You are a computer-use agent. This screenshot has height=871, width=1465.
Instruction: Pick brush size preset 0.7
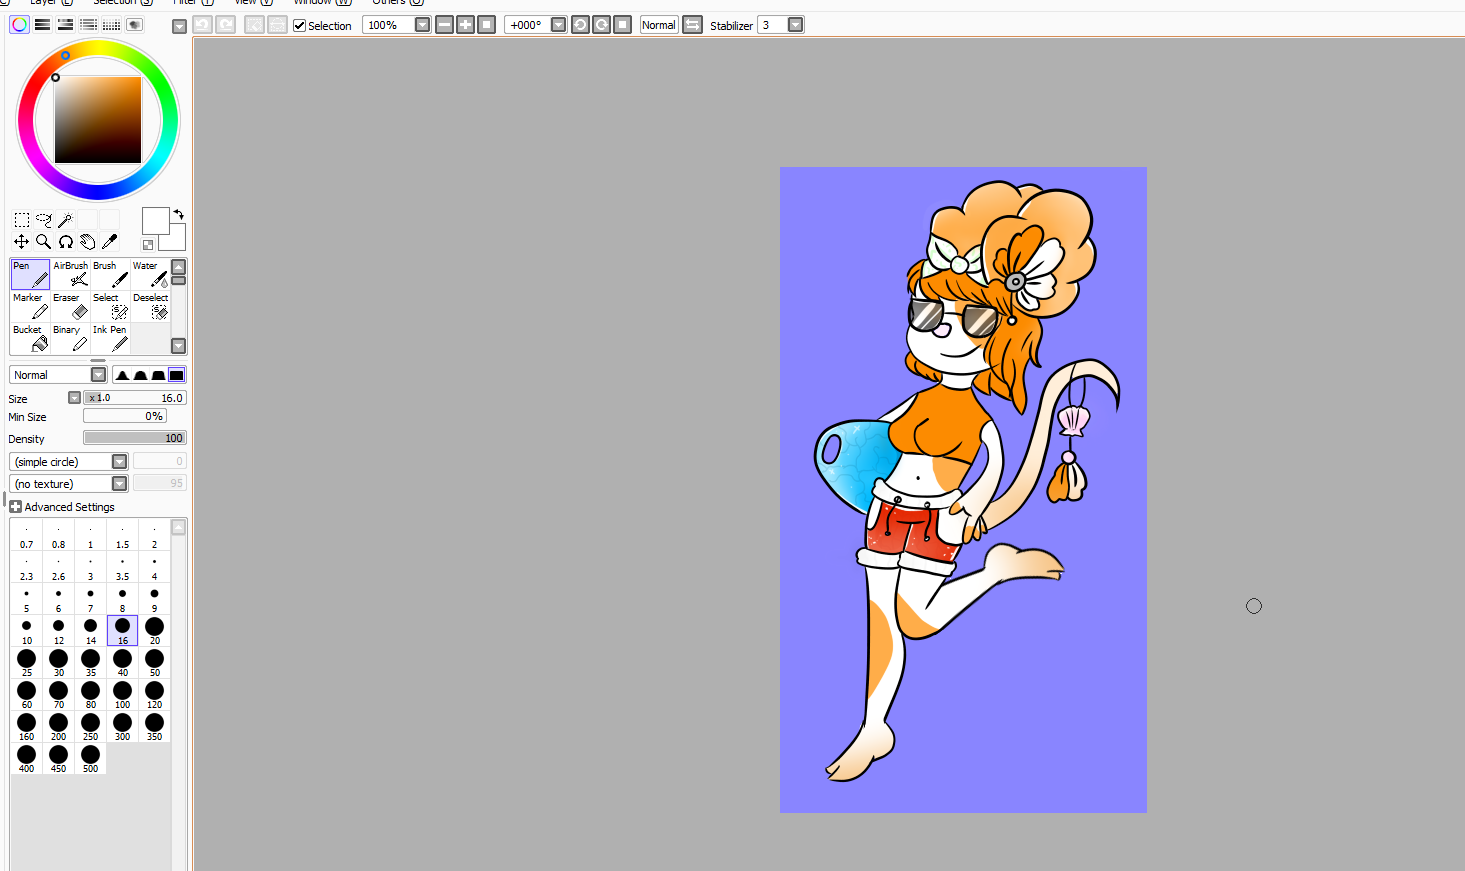[x=26, y=535]
